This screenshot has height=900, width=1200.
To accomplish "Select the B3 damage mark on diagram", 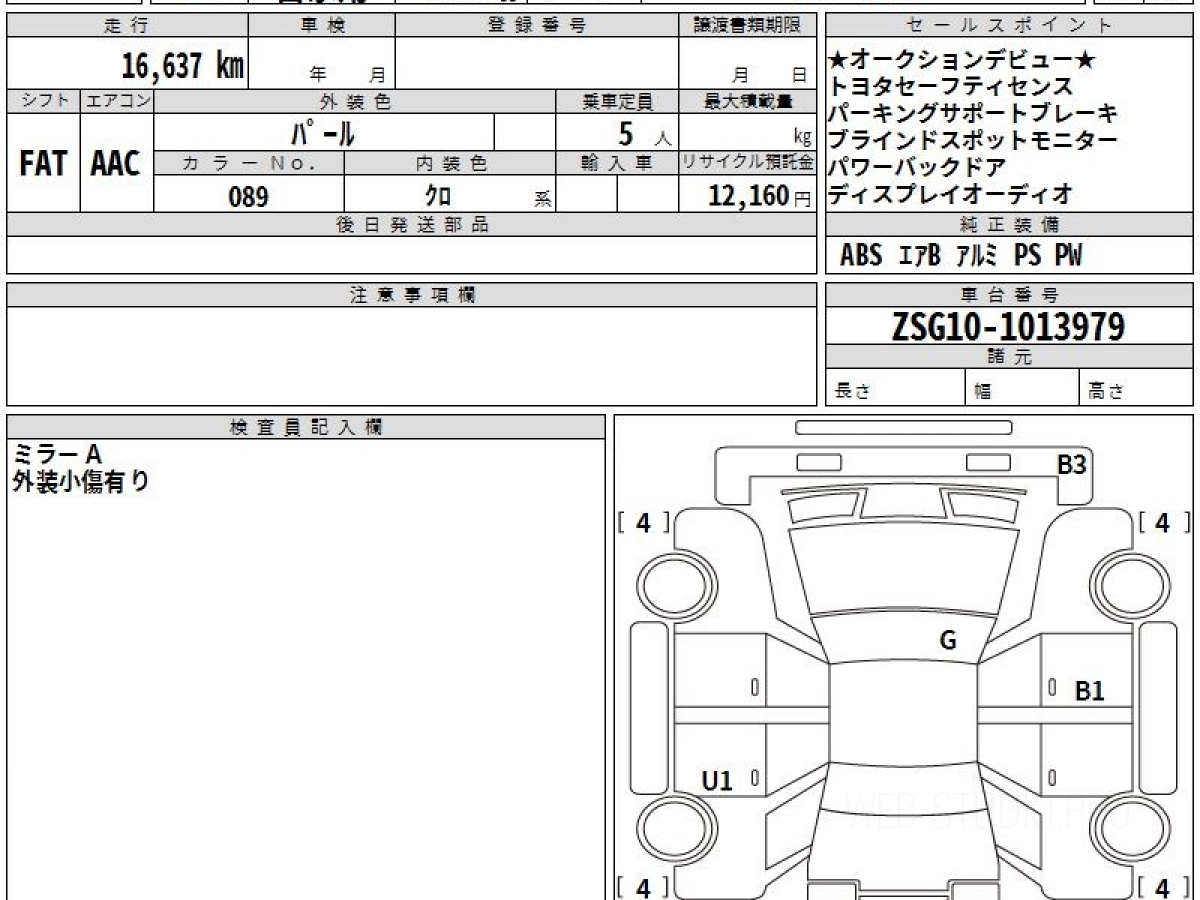I will 1072,465.
